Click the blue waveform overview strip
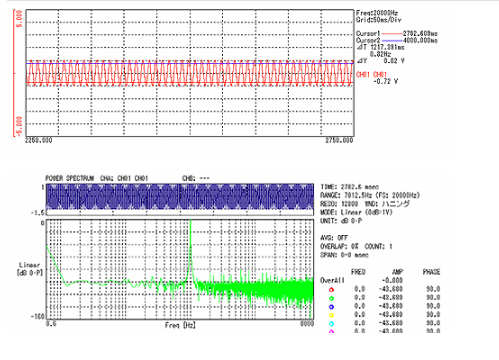The height and width of the screenshot is (360, 499). pyautogui.click(x=180, y=197)
